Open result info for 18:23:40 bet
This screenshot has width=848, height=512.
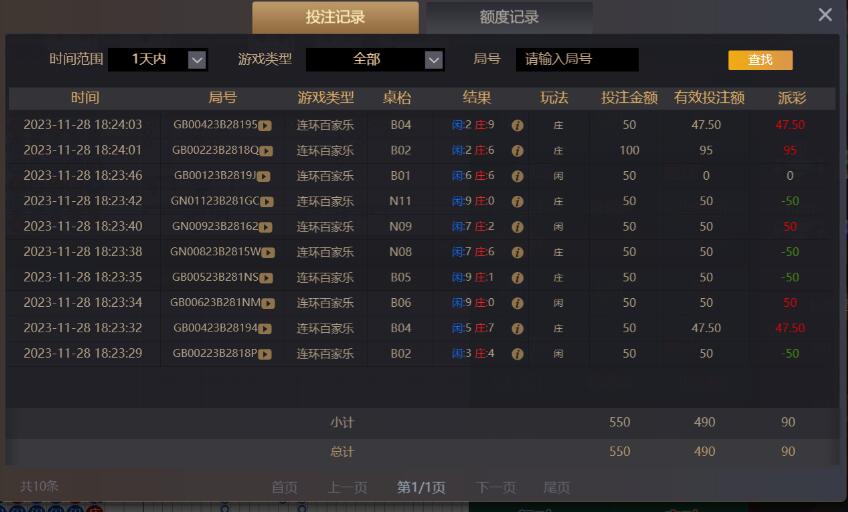coord(518,227)
